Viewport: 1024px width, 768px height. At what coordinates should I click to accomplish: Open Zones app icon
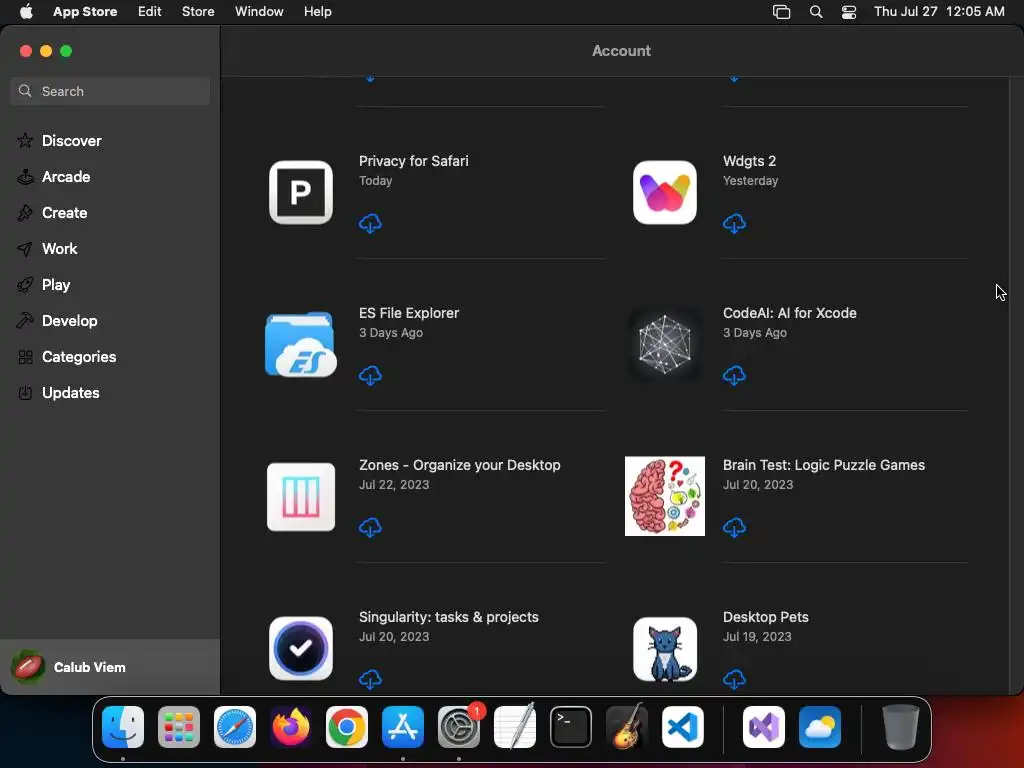(300, 496)
